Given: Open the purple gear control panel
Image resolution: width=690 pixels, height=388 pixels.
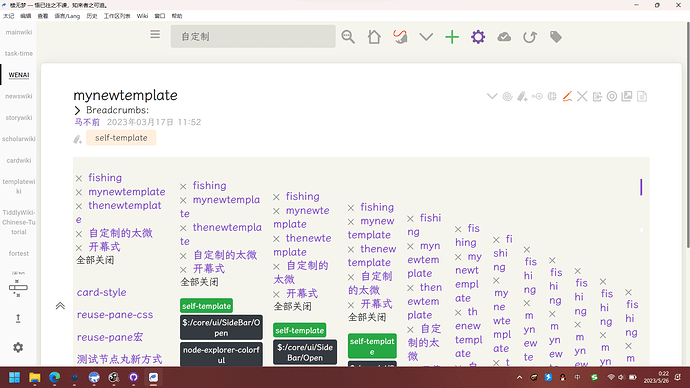Looking at the screenshot, I should pyautogui.click(x=478, y=37).
